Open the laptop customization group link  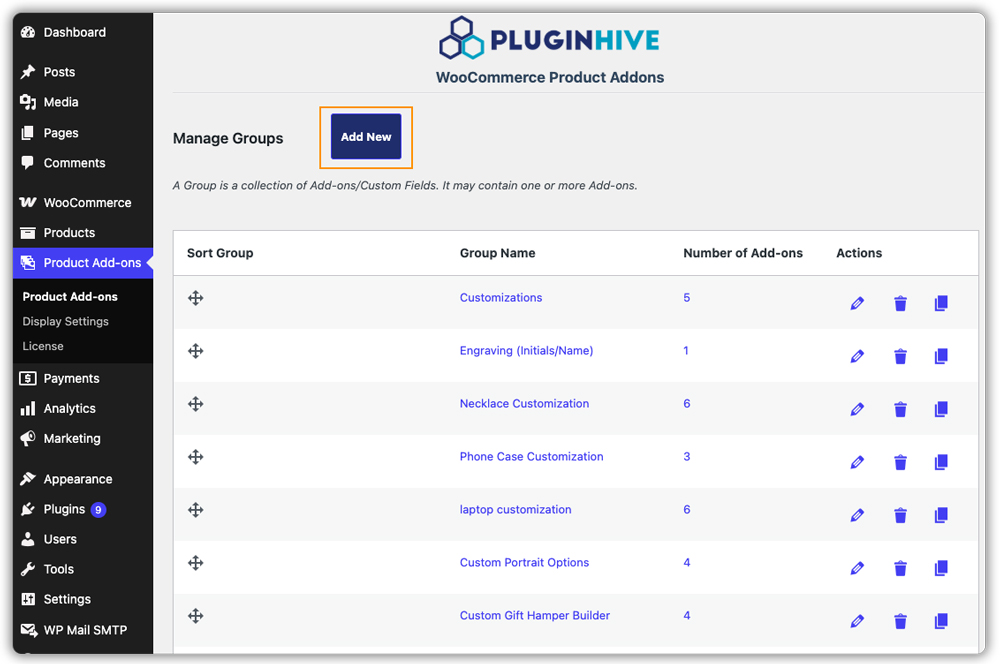pyautogui.click(x=515, y=510)
